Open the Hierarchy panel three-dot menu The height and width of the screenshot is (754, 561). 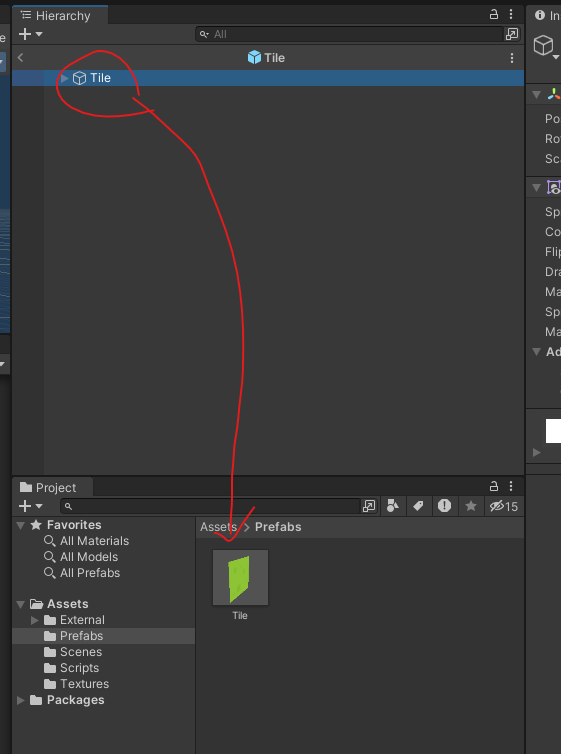[x=511, y=14]
